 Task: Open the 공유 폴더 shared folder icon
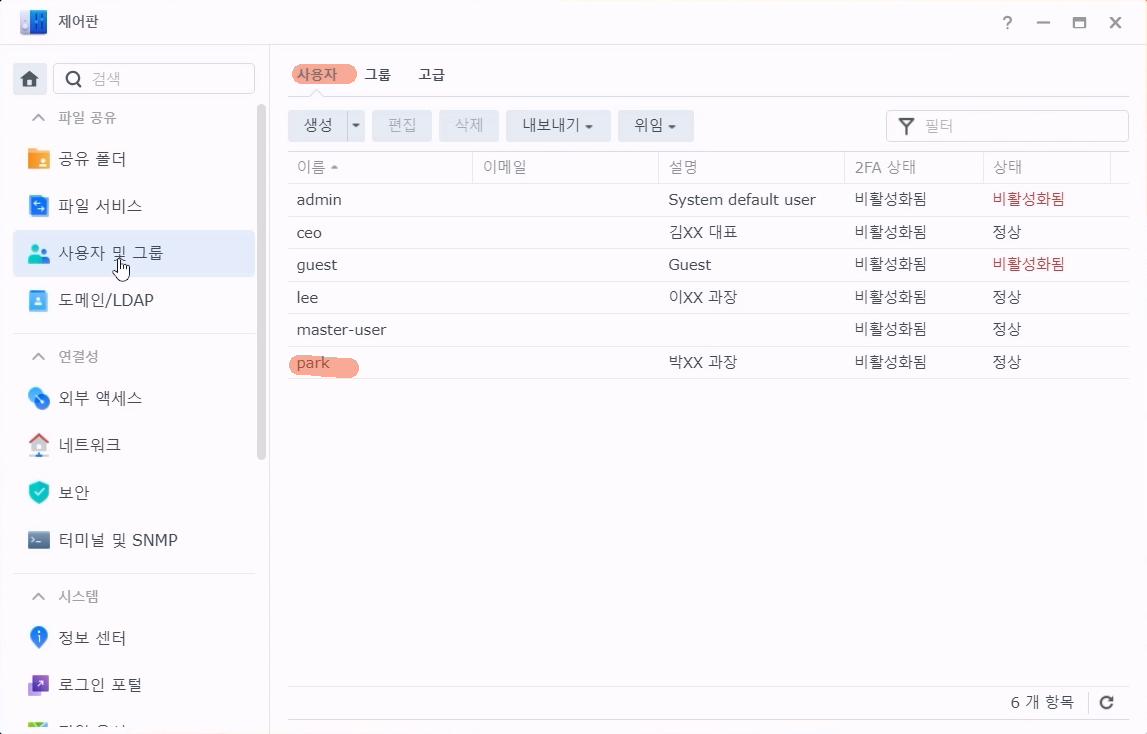[39, 159]
